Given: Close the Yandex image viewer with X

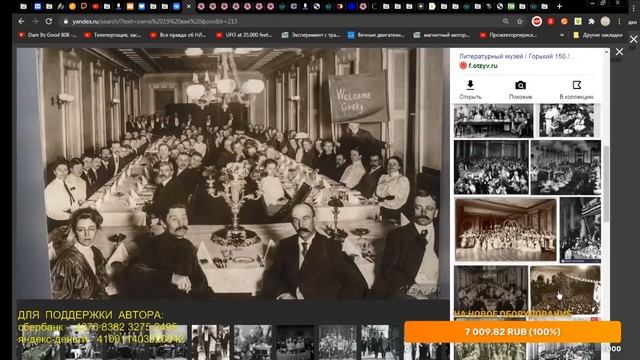Looking at the screenshot, I should [619, 52].
